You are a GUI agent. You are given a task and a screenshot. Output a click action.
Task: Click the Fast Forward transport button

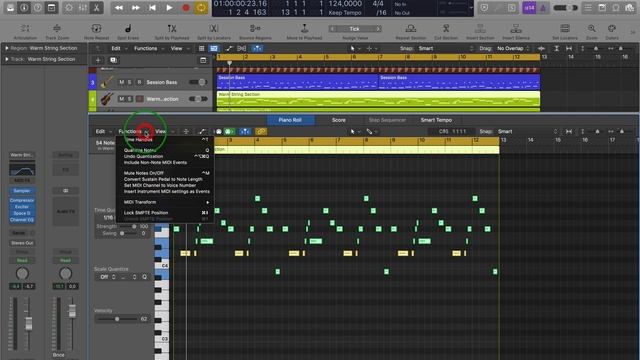[136, 7]
